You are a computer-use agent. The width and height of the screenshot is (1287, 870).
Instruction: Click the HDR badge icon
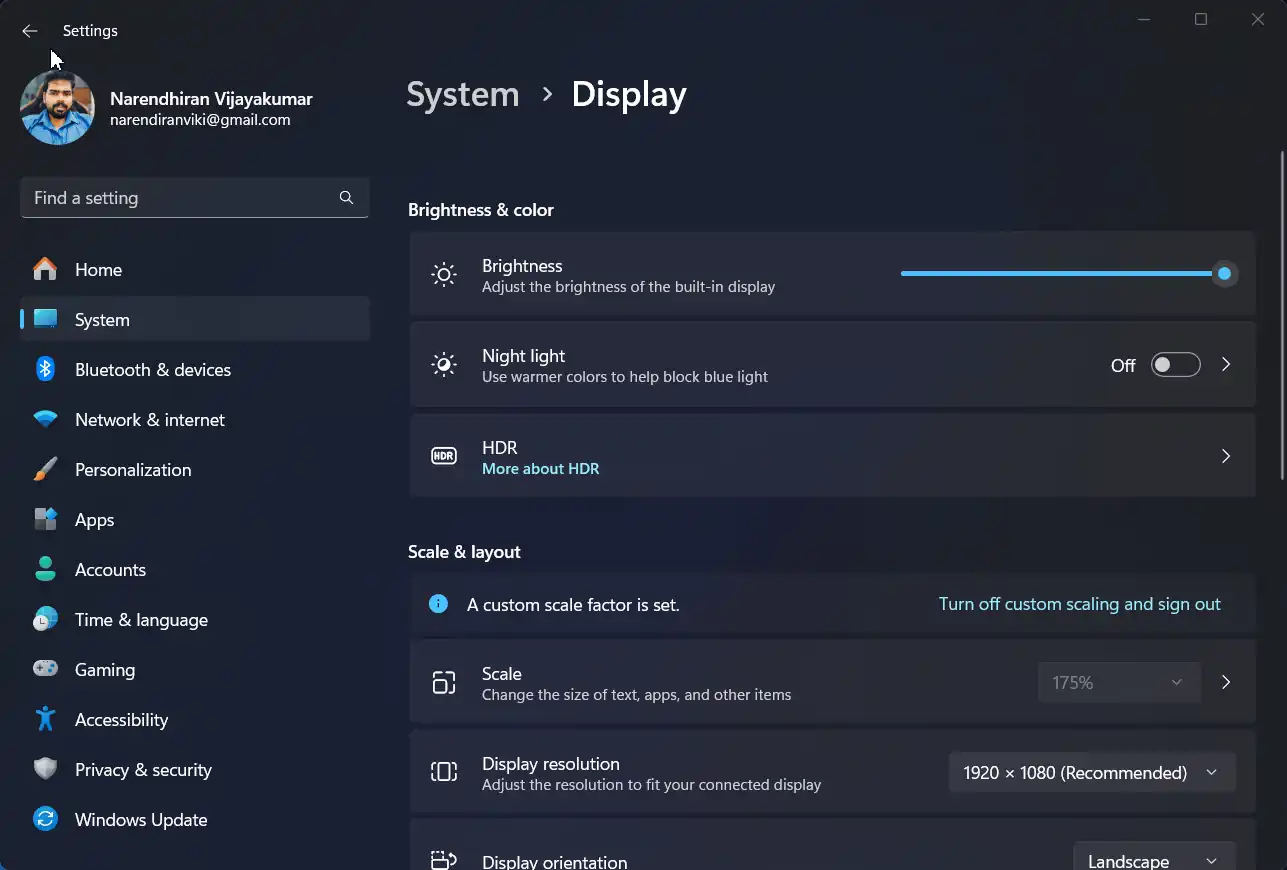[444, 456]
